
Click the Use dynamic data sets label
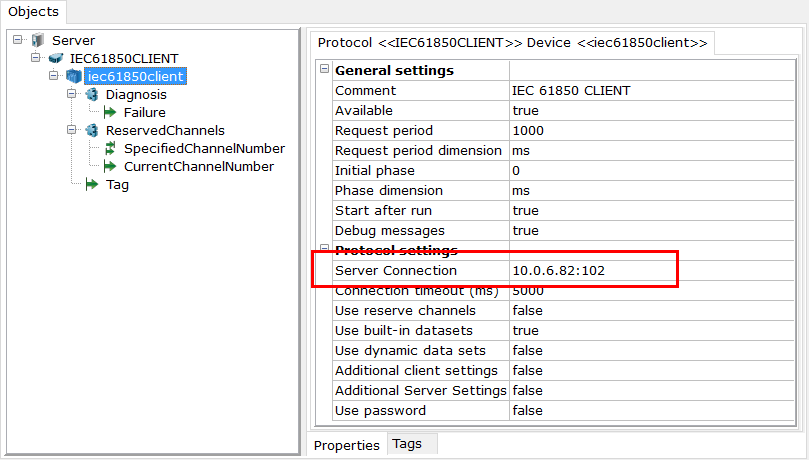point(410,351)
